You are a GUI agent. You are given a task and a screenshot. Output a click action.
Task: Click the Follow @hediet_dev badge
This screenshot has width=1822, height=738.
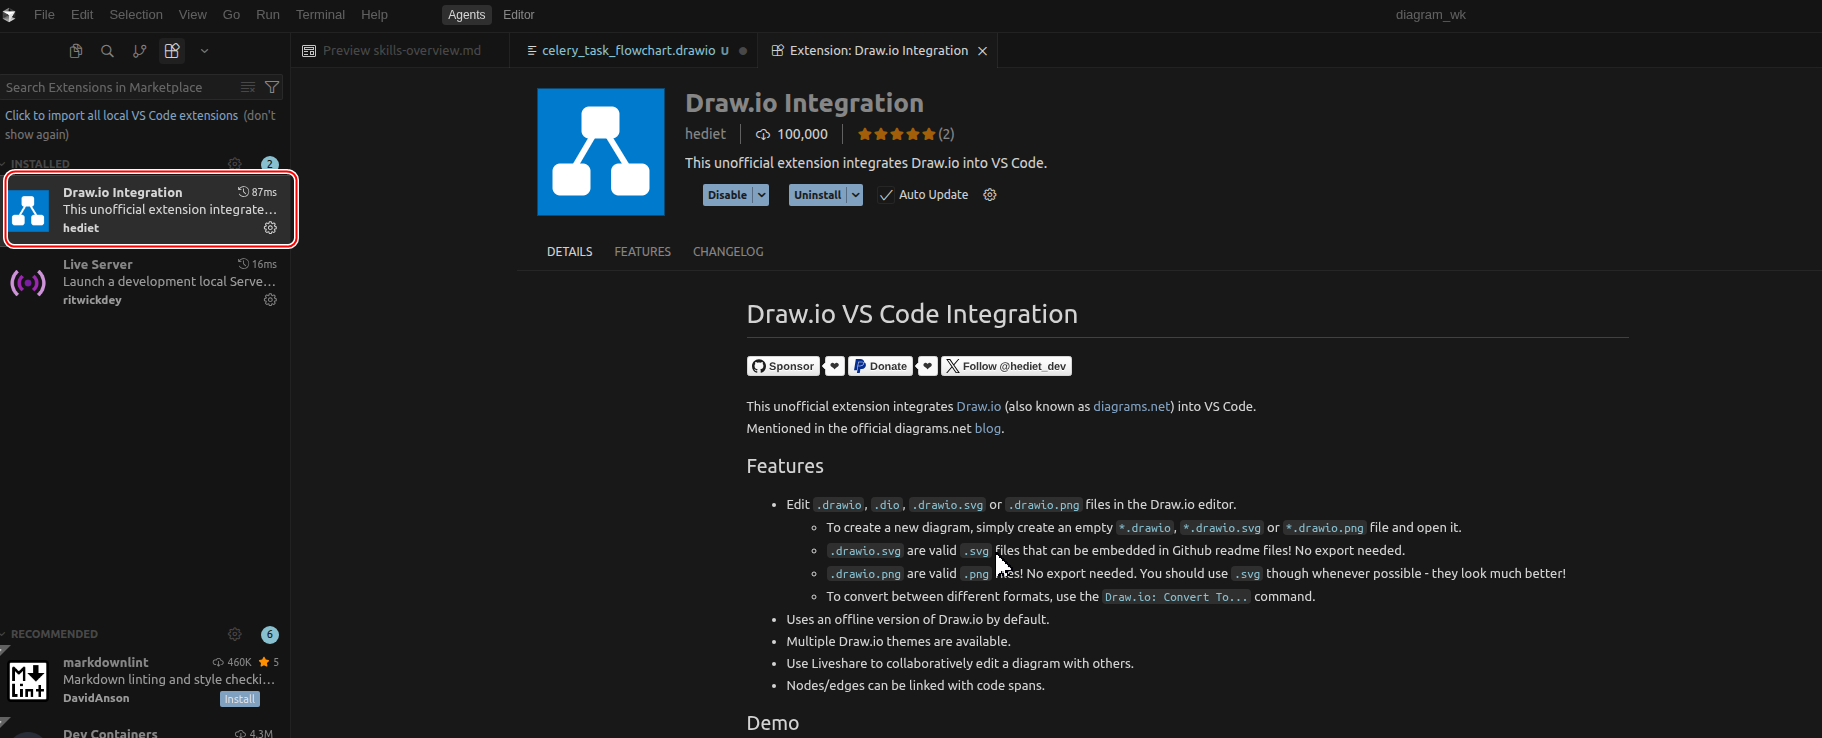(x=1007, y=366)
